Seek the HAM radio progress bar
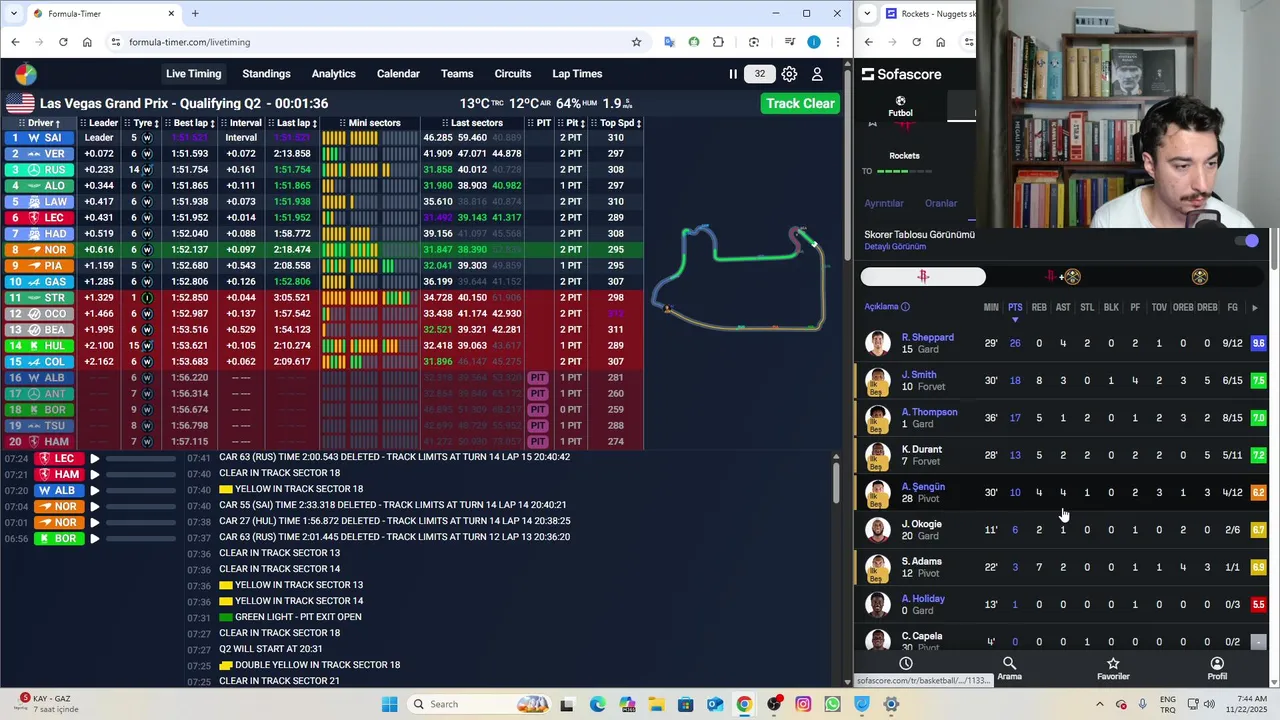Image resolution: width=1280 pixels, height=720 pixels. click(x=140, y=474)
